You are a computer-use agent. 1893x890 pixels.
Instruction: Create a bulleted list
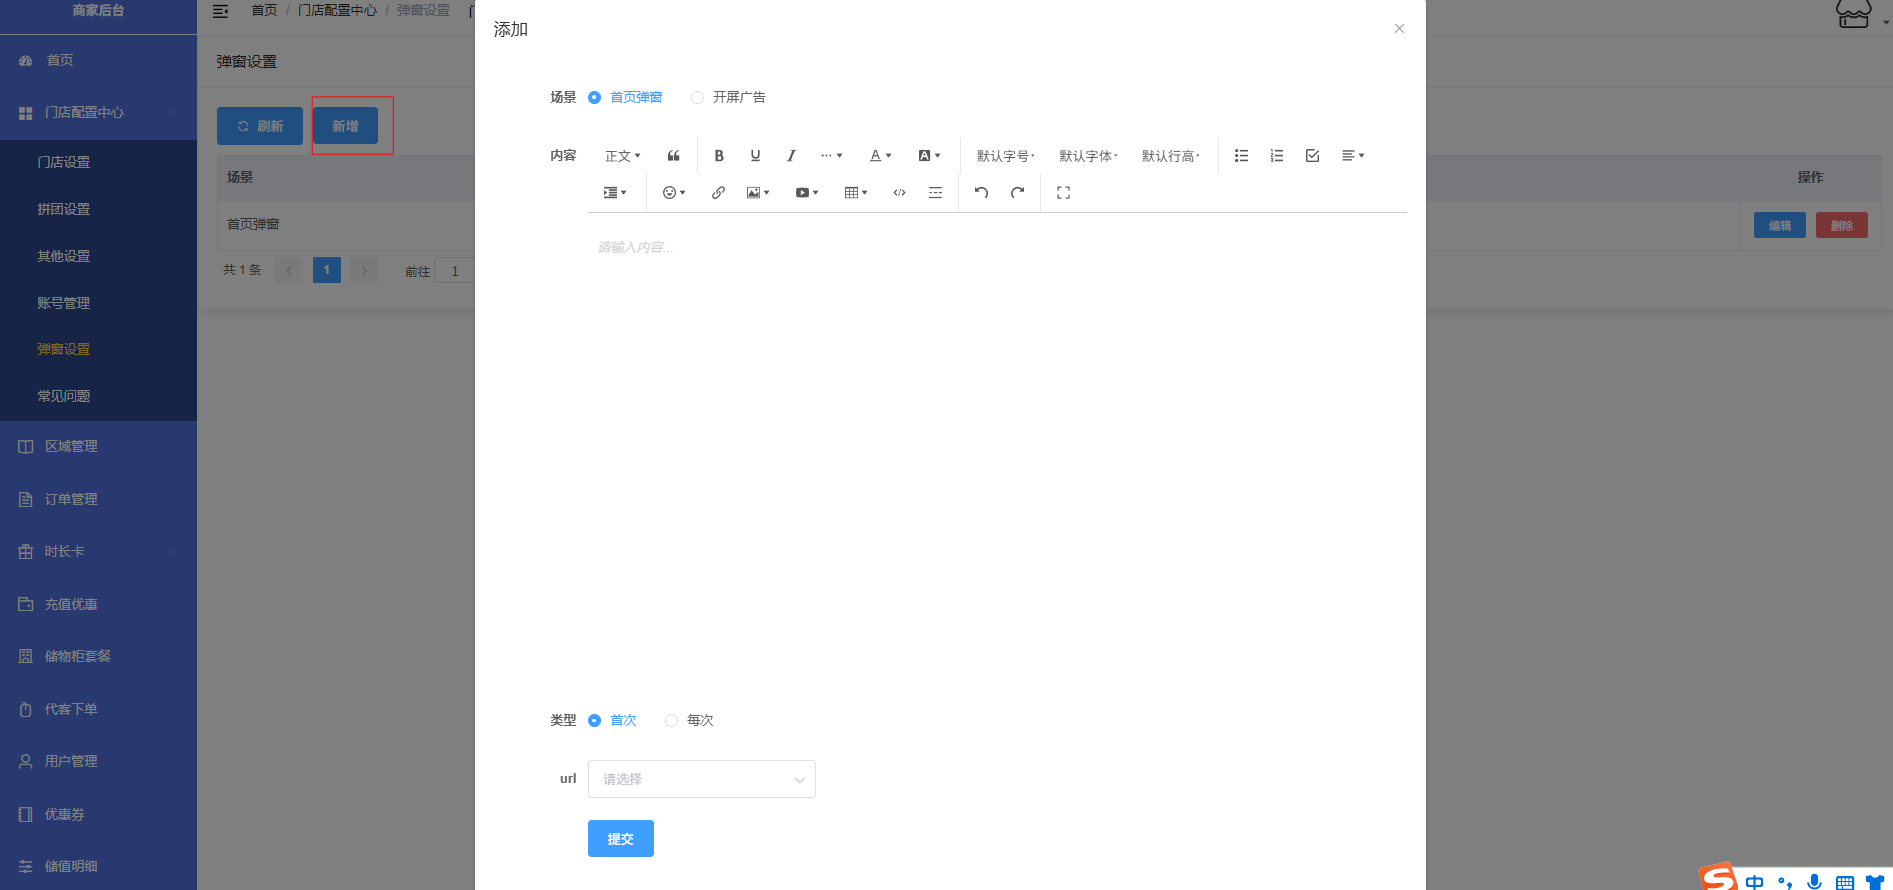1241,156
